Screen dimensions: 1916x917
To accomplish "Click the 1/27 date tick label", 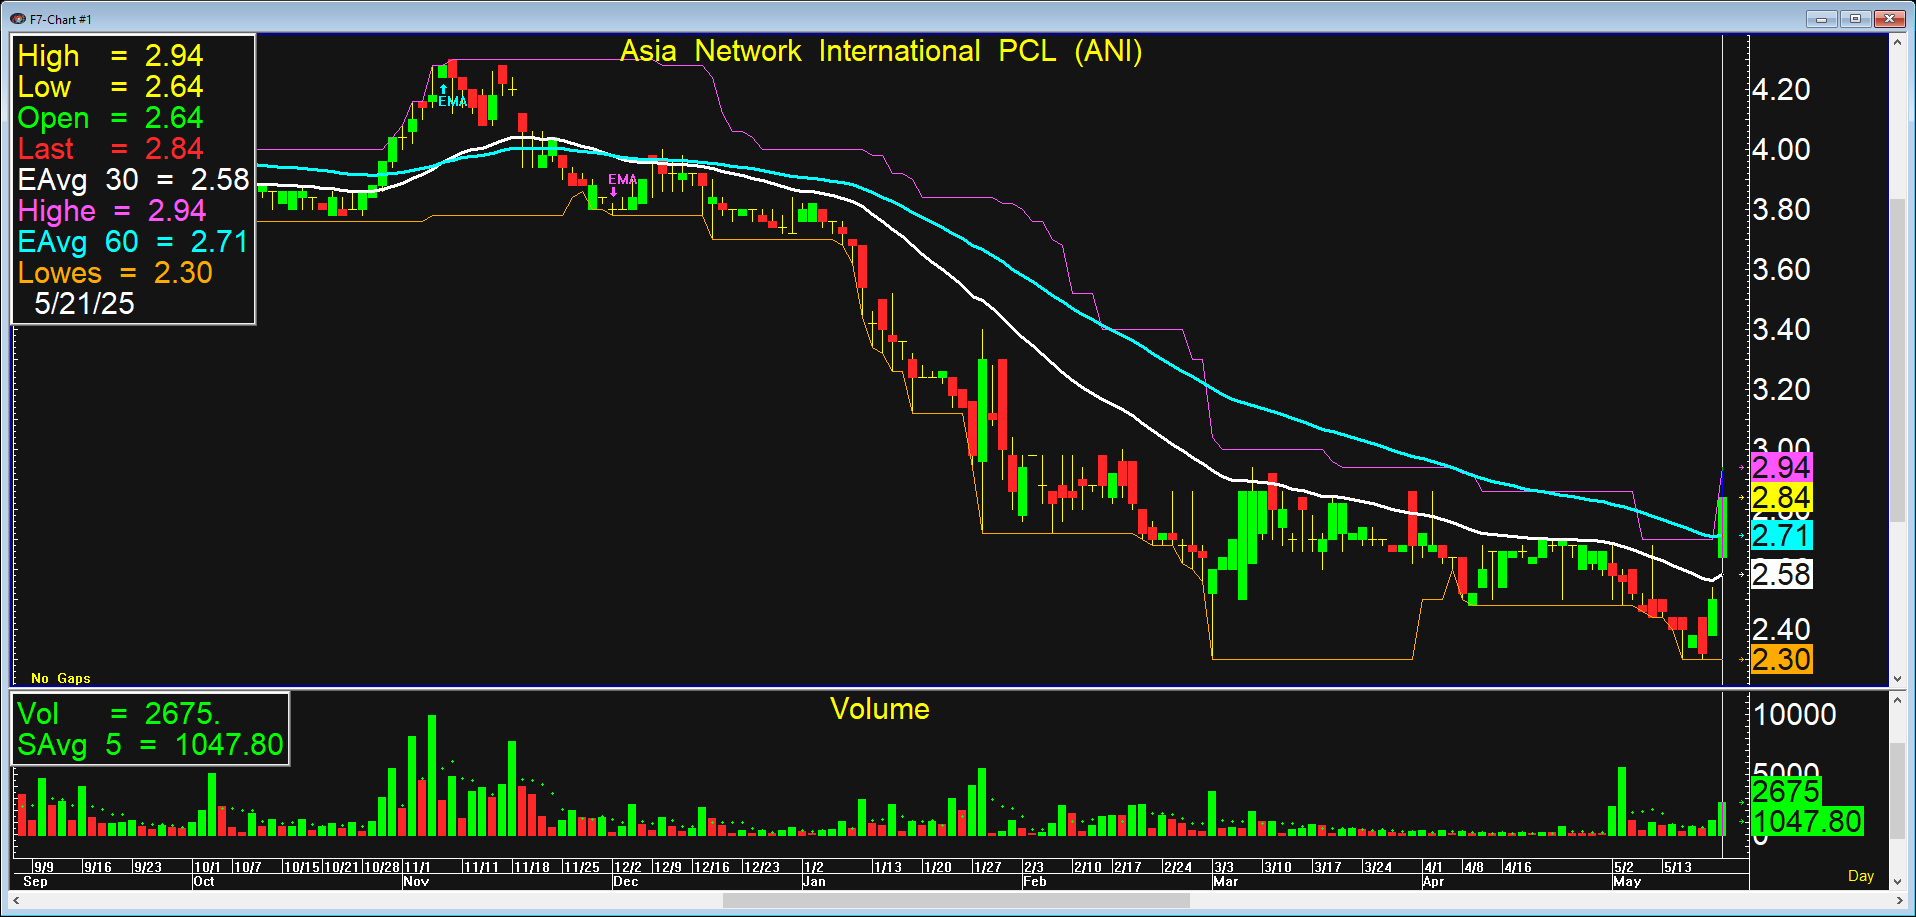I will point(988,867).
